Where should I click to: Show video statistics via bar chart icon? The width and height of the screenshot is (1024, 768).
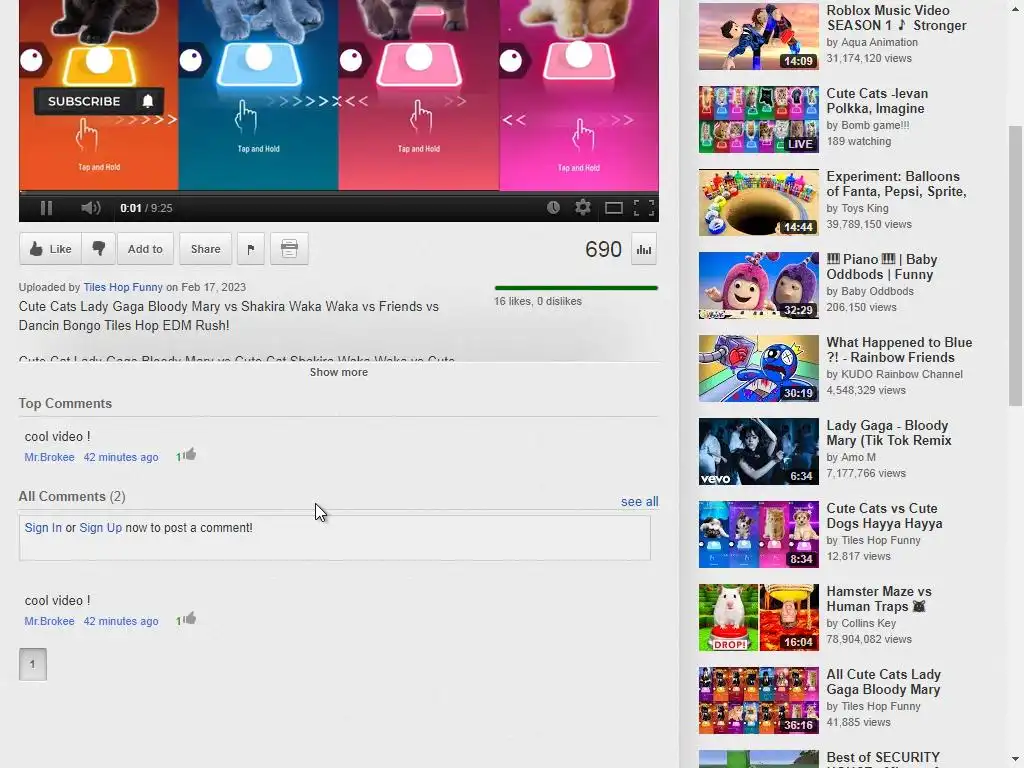[644, 249]
